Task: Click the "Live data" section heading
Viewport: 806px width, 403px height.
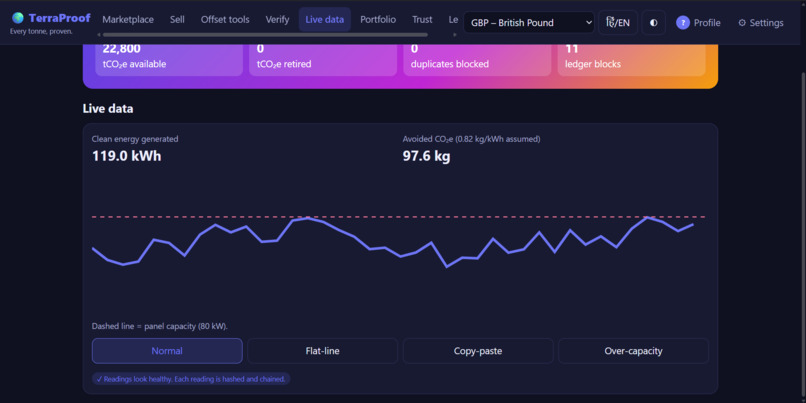Action: pos(108,108)
